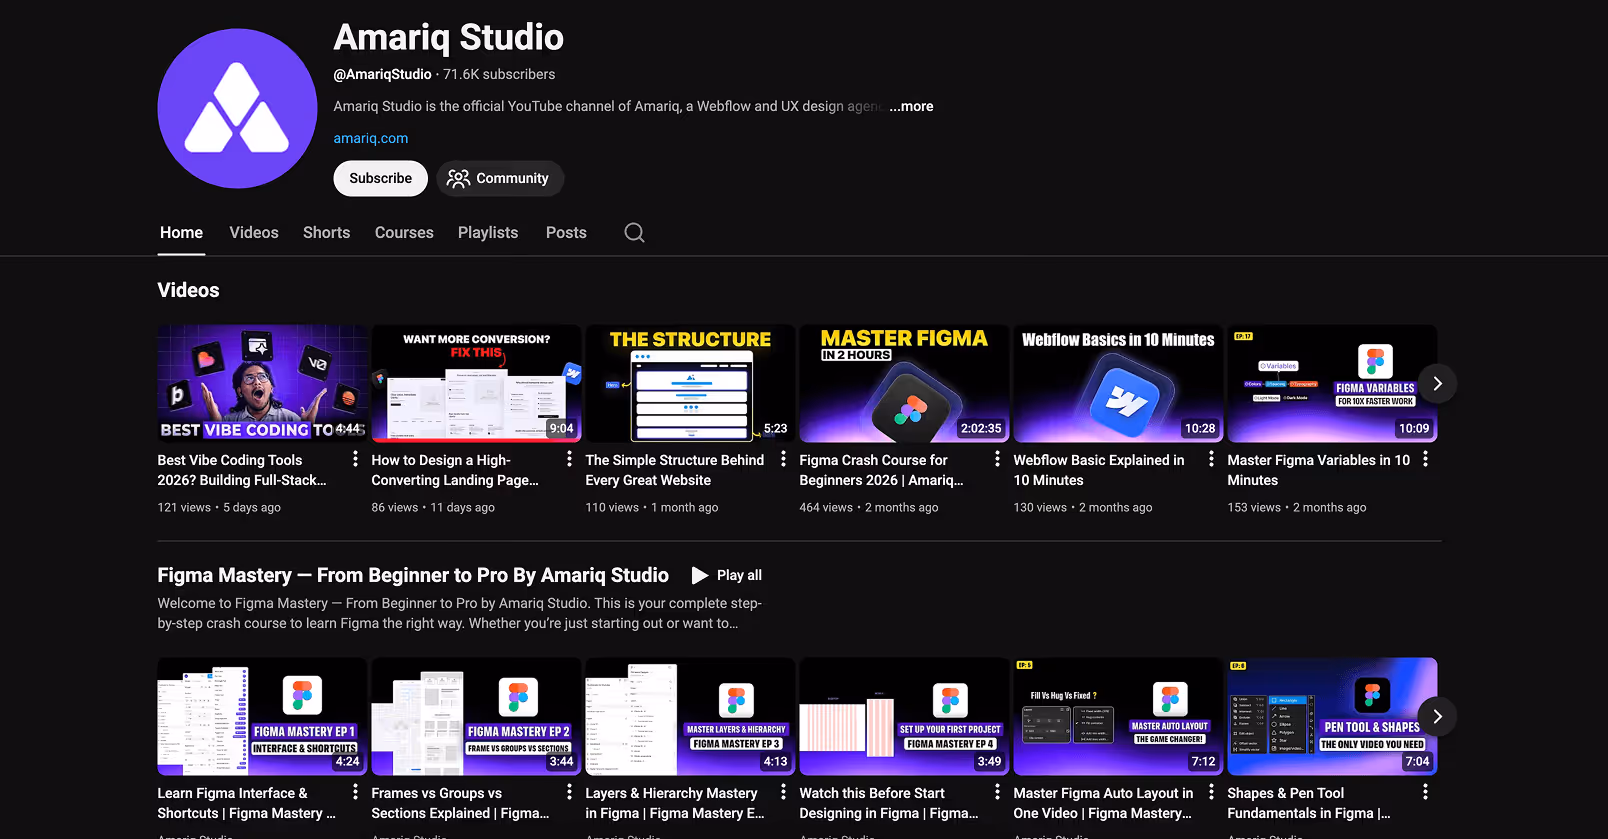Subscribe to Amariq Studio channel
This screenshot has width=1608, height=839.
(380, 178)
